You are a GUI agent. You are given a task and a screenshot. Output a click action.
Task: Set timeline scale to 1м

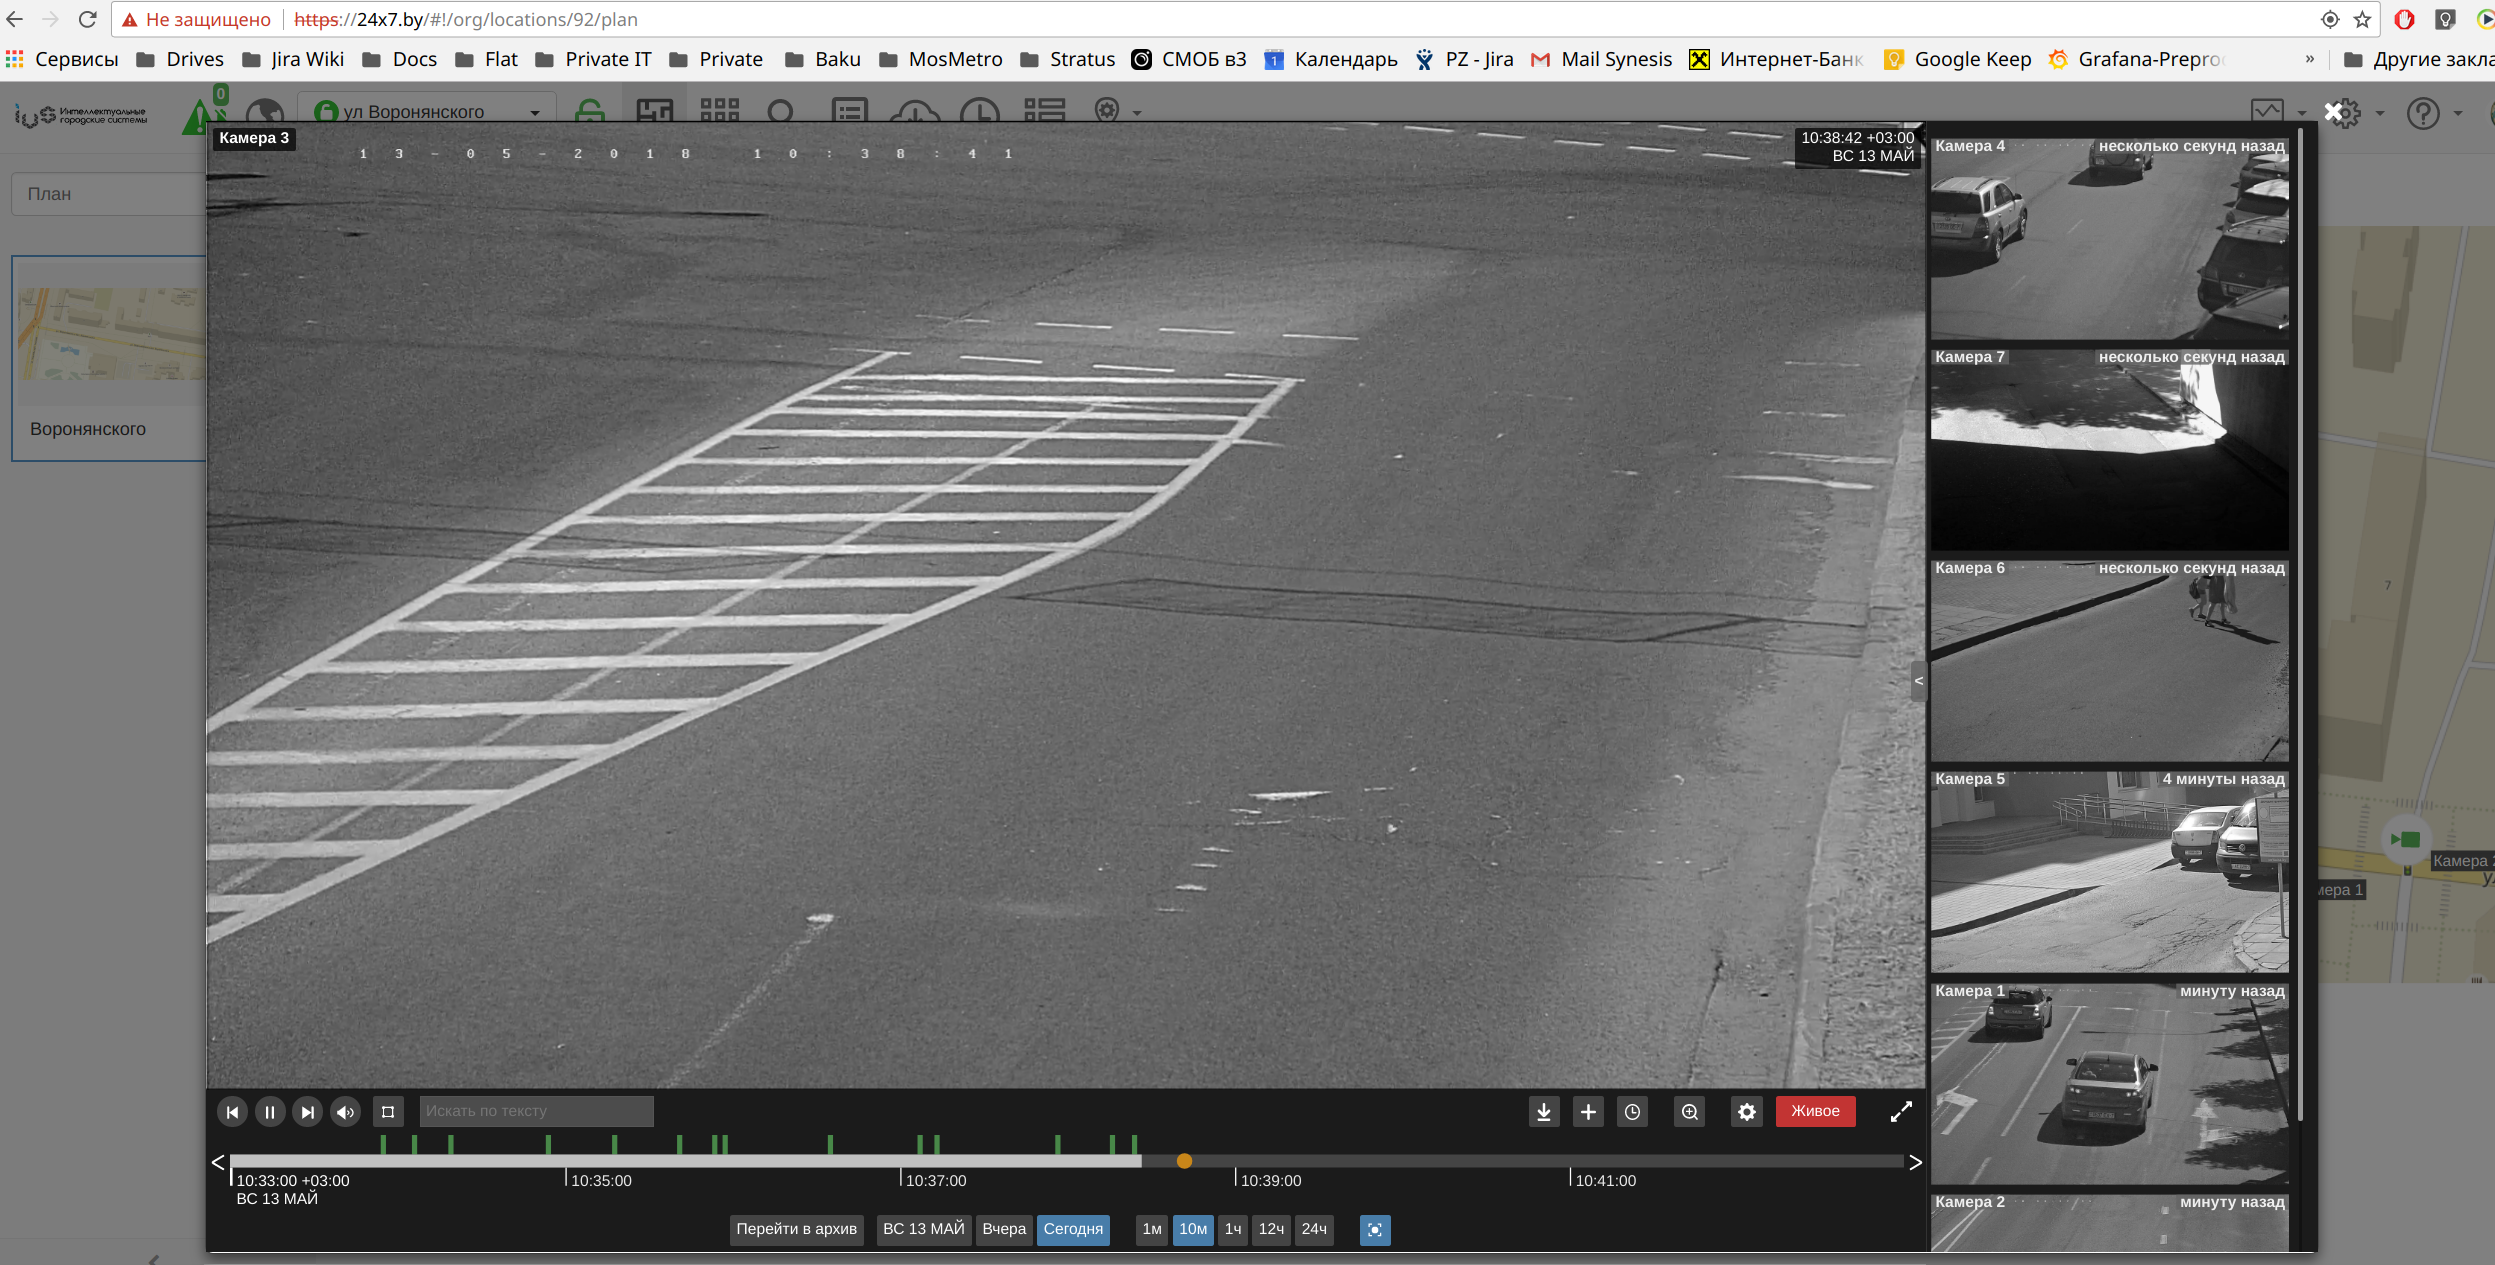click(x=1152, y=1229)
